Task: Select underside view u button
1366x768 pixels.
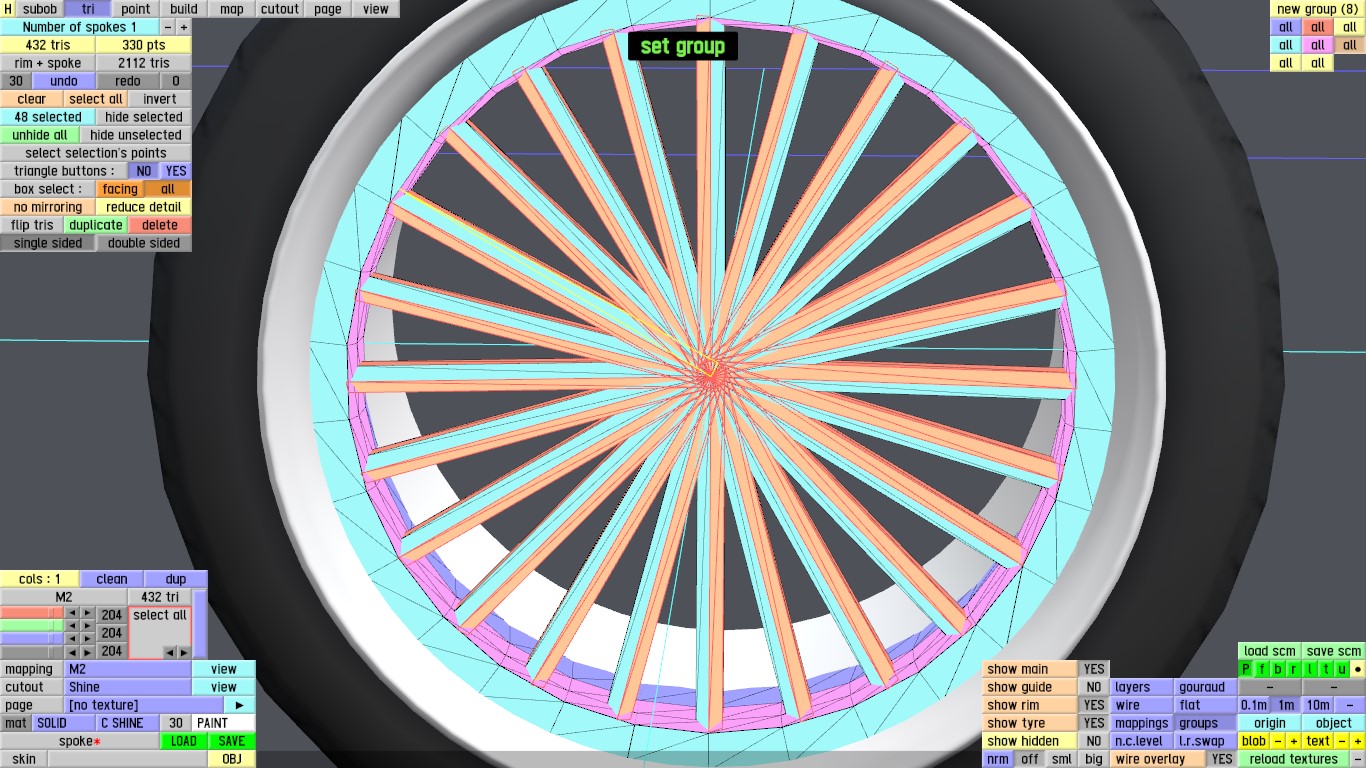Action: (x=1342, y=669)
